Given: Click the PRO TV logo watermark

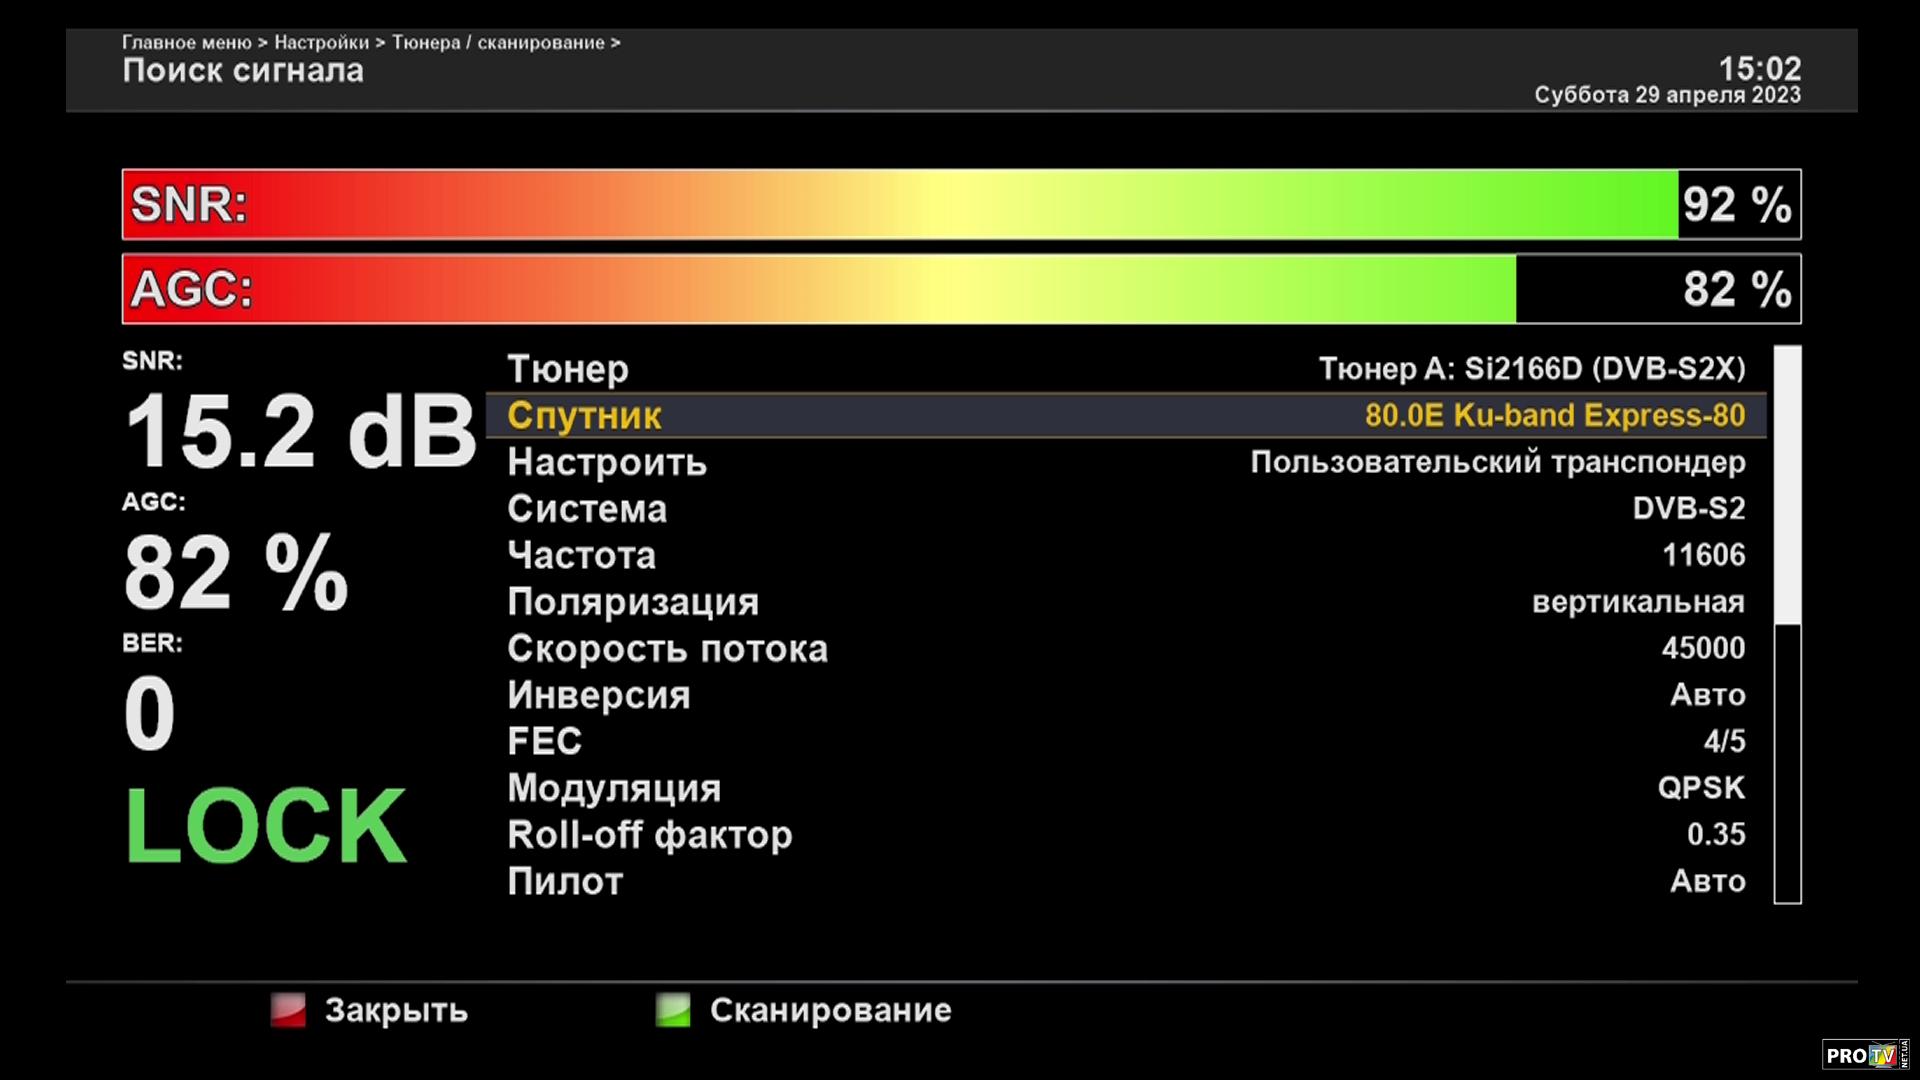Looking at the screenshot, I should (x=1864, y=1055).
